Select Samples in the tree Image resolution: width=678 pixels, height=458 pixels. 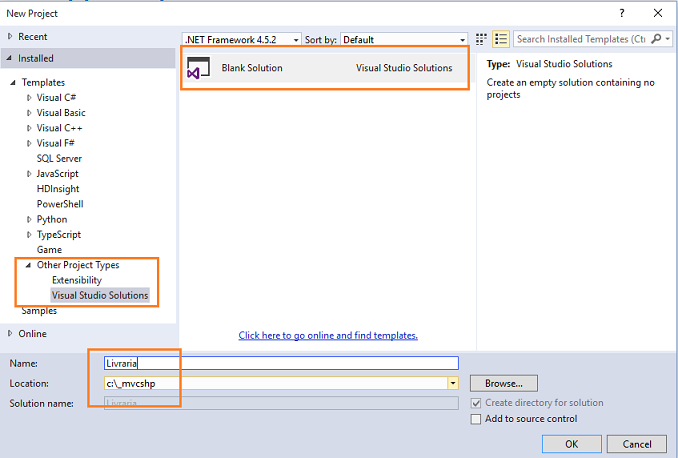pos(39,311)
